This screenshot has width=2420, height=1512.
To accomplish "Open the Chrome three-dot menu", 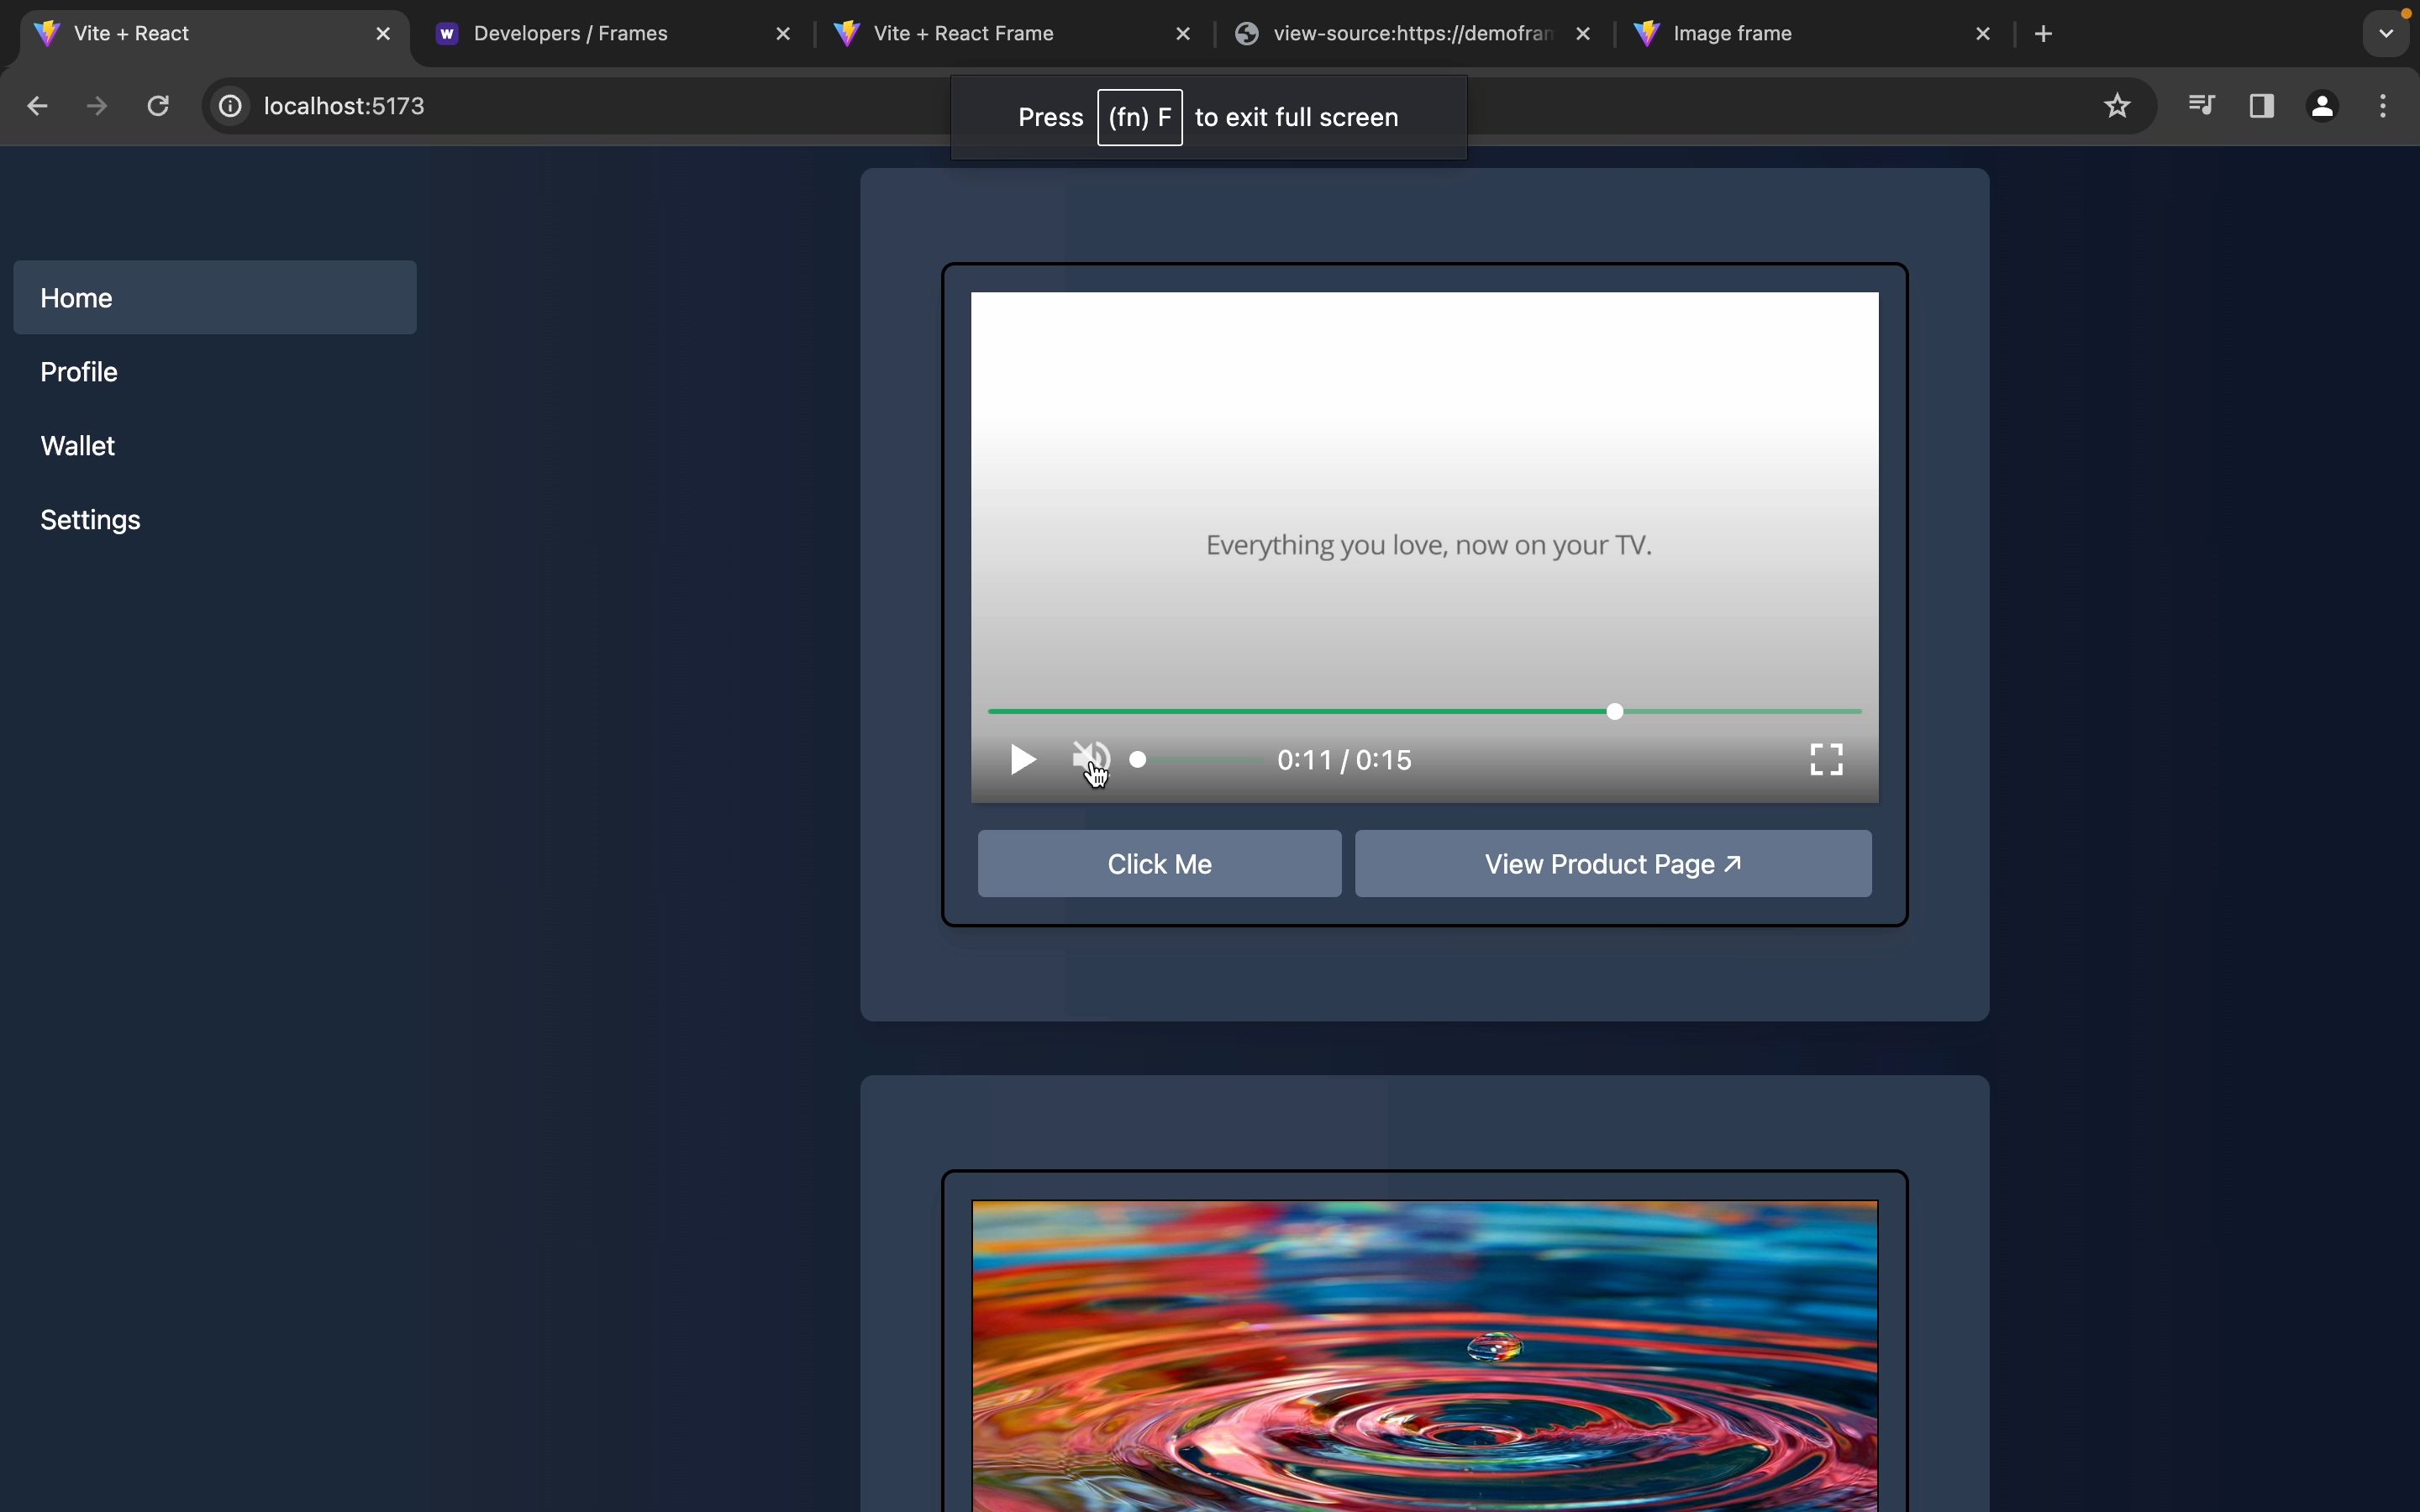I will pyautogui.click(x=2385, y=106).
